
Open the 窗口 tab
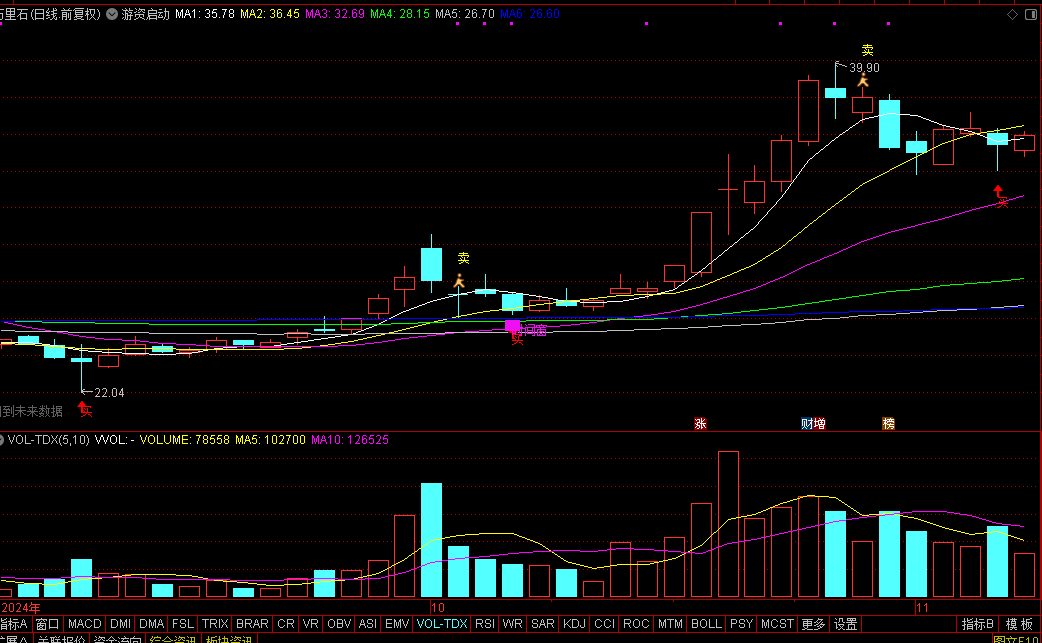(47, 624)
